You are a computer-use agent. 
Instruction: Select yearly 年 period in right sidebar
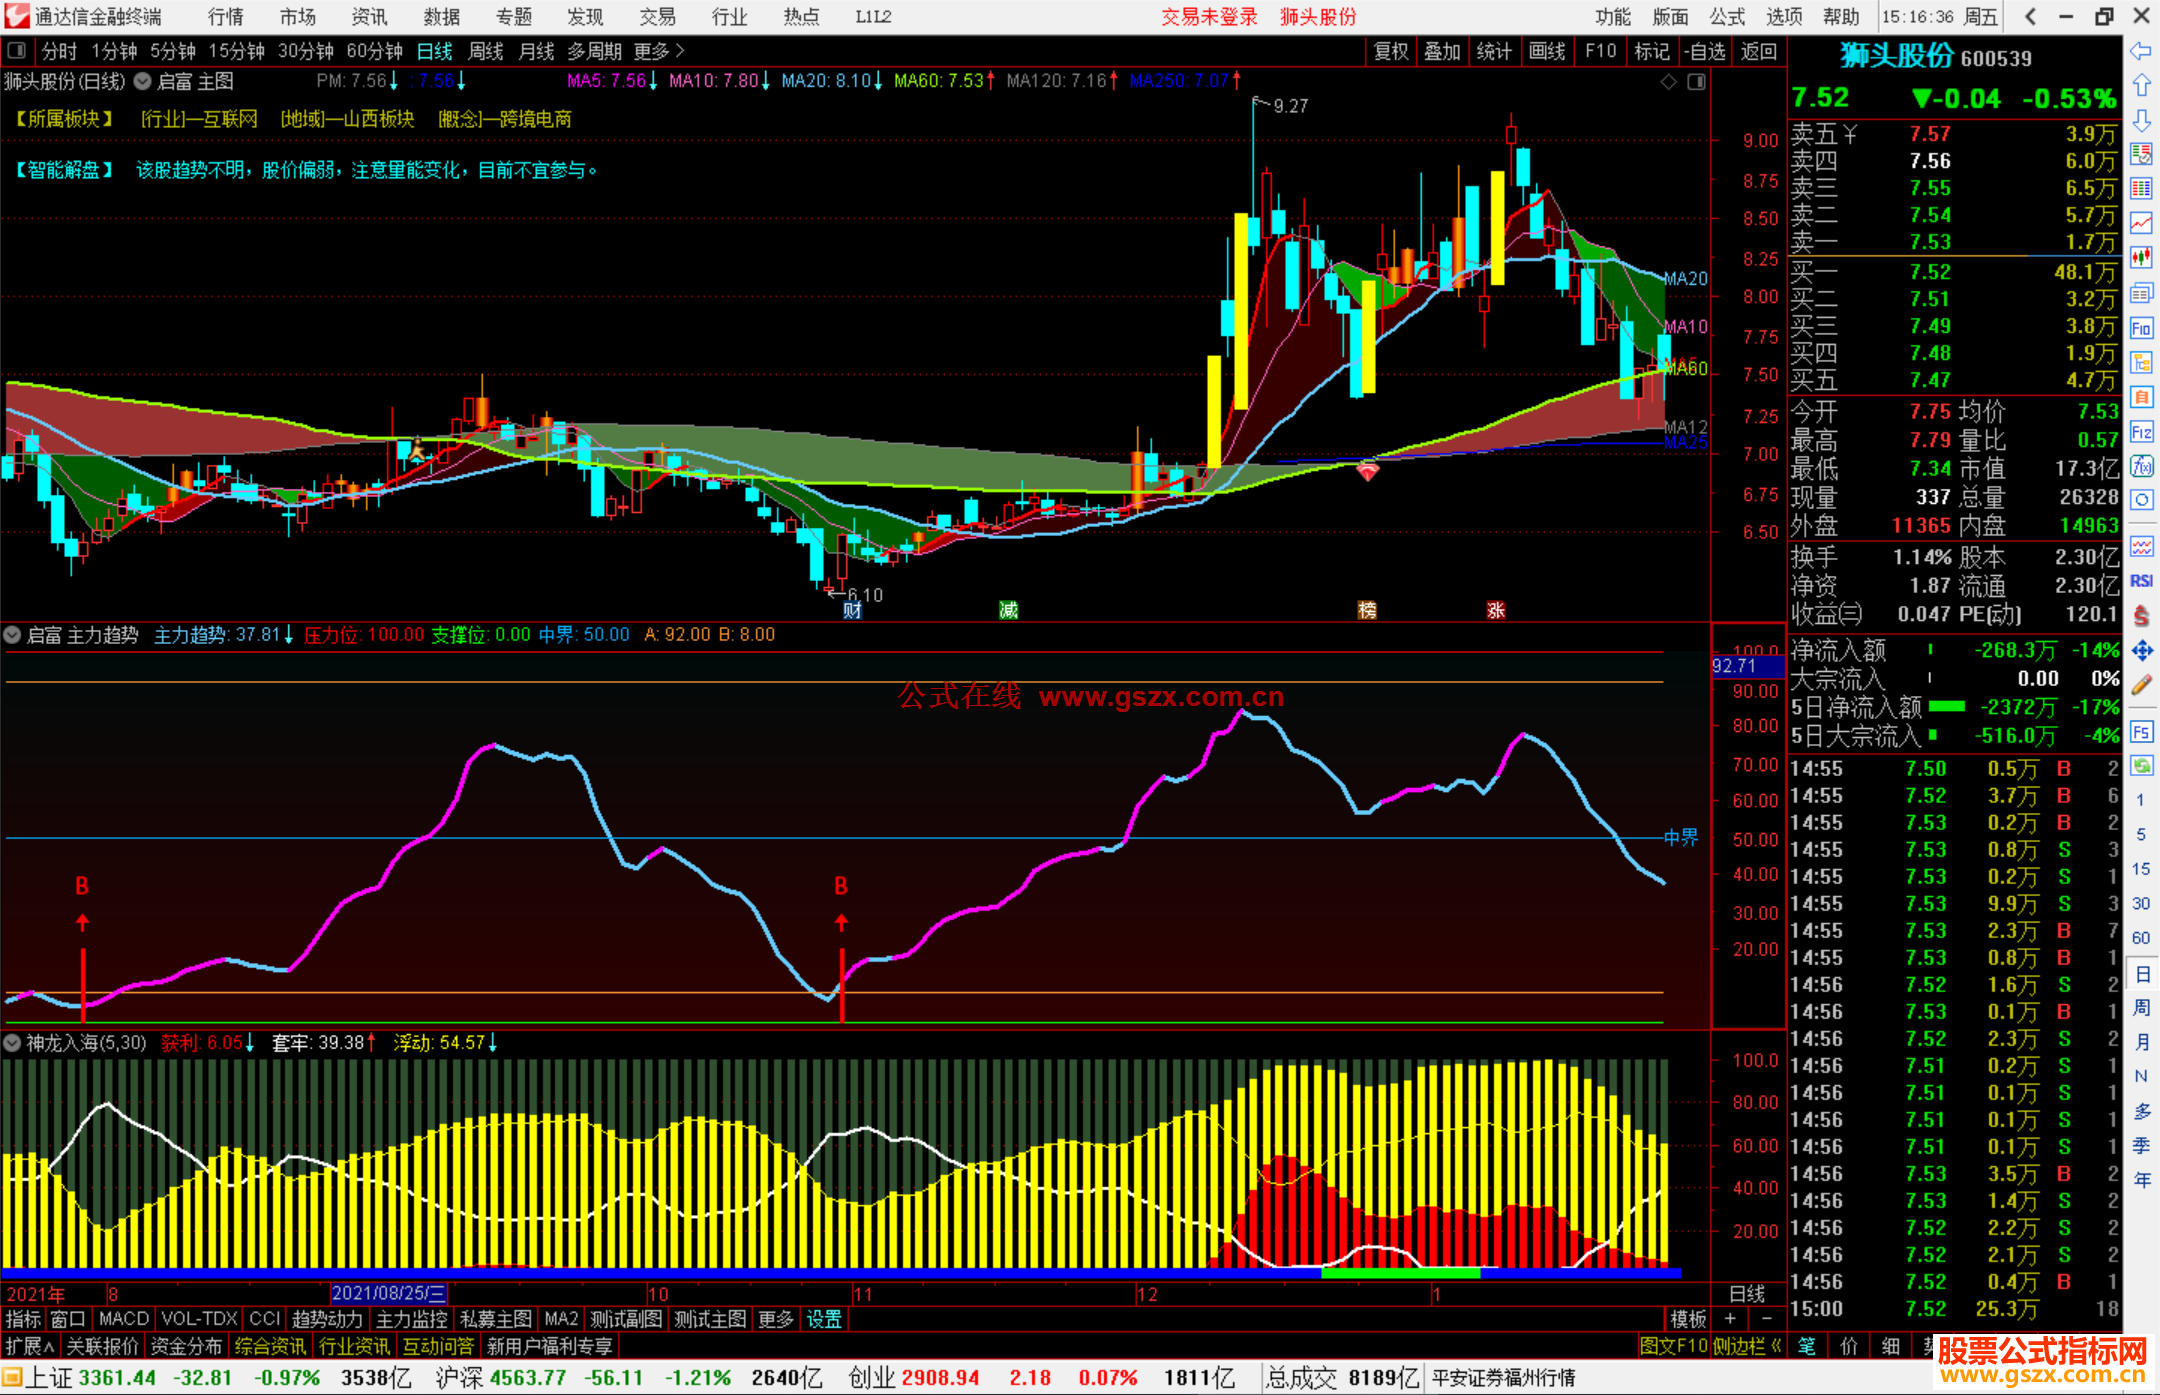point(2141,1180)
